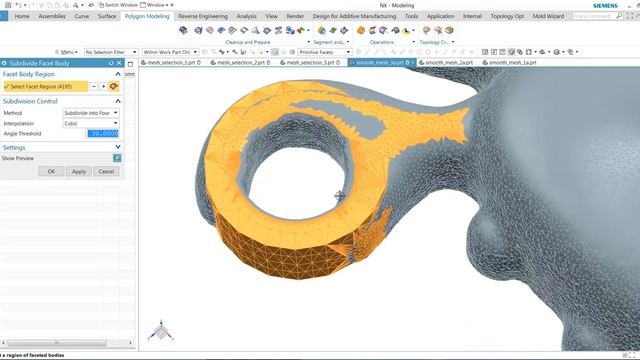This screenshot has height=360, width=640.
Task: Open the Interpolation dropdown showing Cubic
Action: pos(91,123)
